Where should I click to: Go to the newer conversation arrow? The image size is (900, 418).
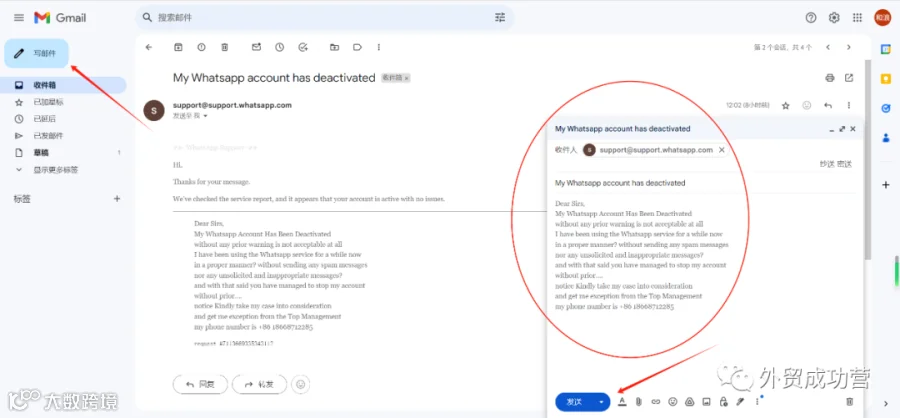[x=828, y=47]
